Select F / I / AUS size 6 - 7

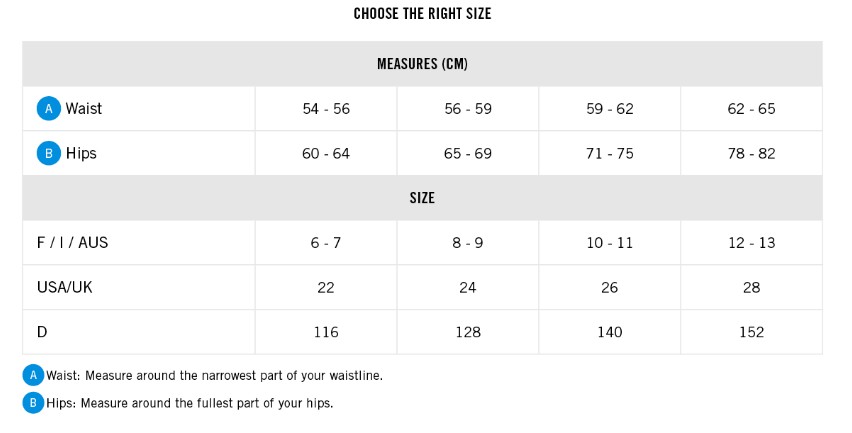326,243
